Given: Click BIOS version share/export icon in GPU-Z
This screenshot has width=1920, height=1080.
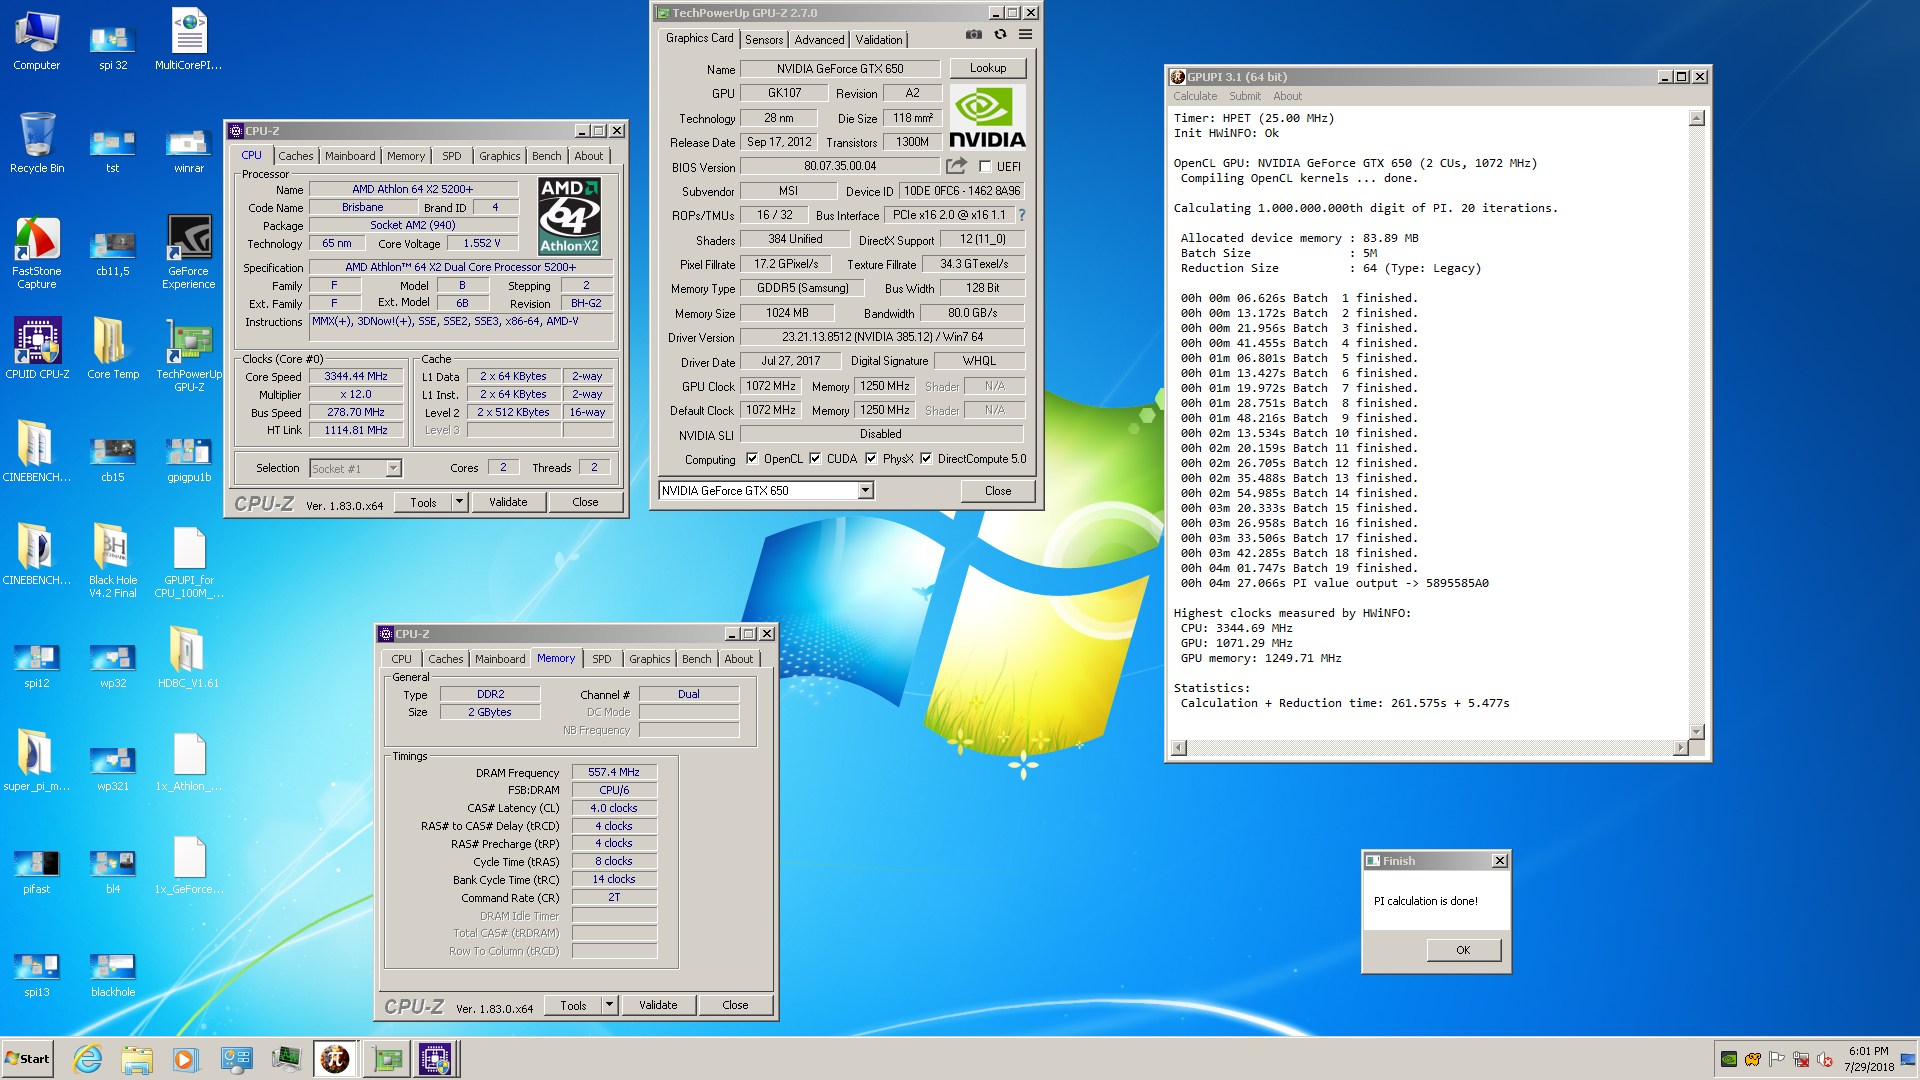Looking at the screenshot, I should click(957, 166).
